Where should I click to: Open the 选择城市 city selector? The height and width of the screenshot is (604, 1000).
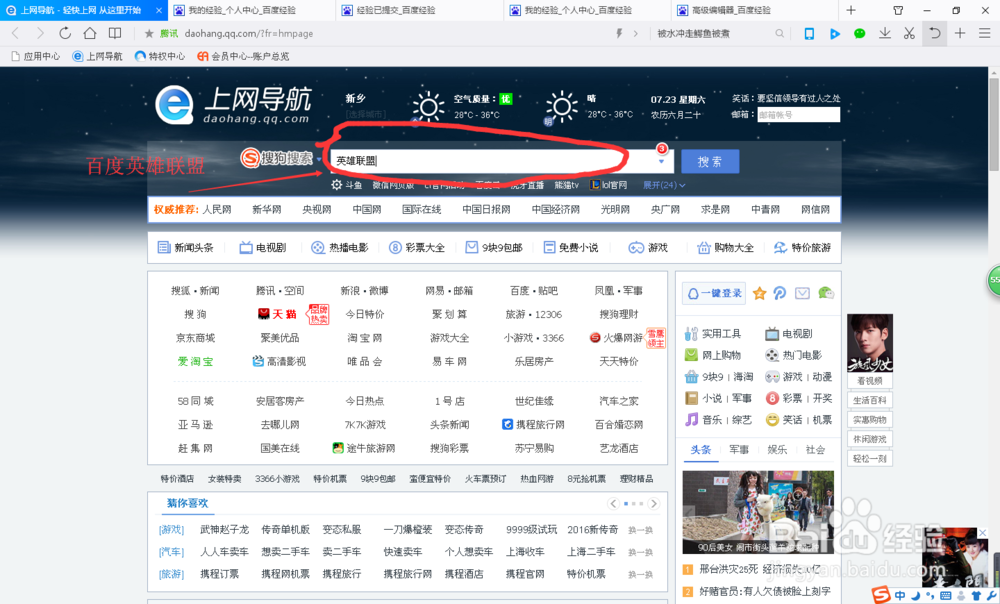365,114
